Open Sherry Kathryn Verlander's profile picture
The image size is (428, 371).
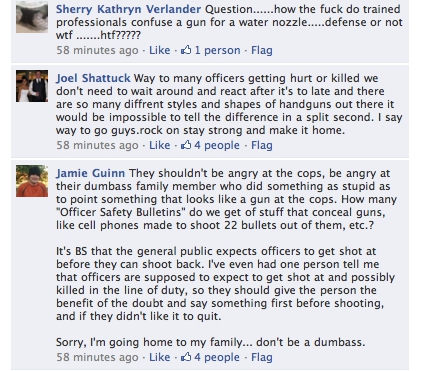click(x=32, y=17)
